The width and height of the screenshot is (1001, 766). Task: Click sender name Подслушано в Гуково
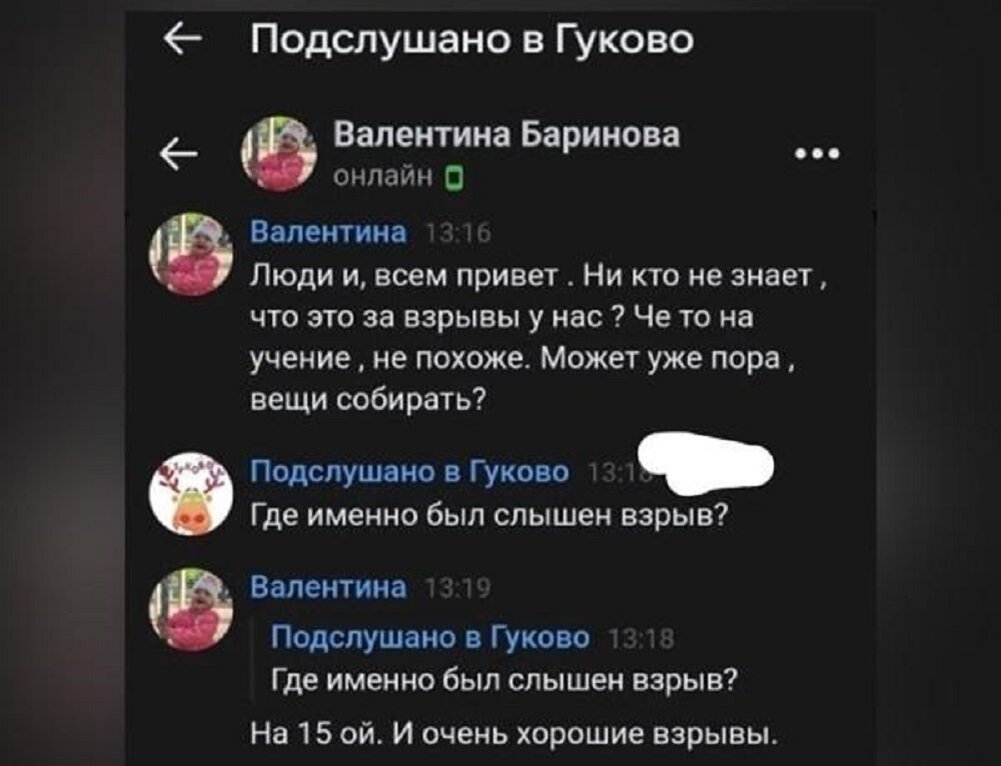pyautogui.click(x=409, y=472)
